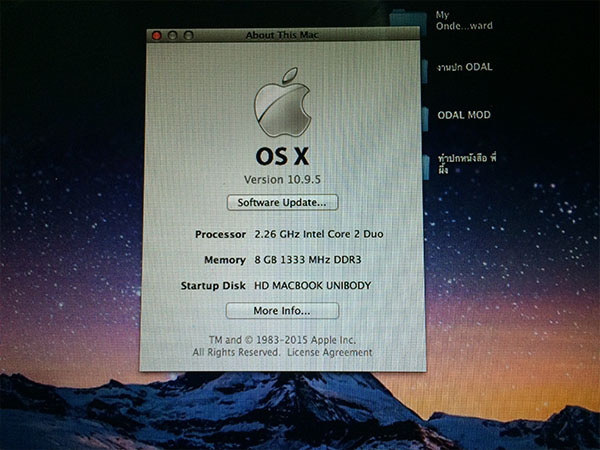Click the Processor label

(x=220, y=234)
